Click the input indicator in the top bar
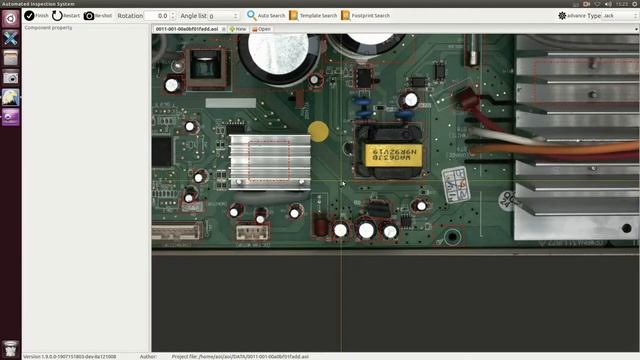 (576, 4)
